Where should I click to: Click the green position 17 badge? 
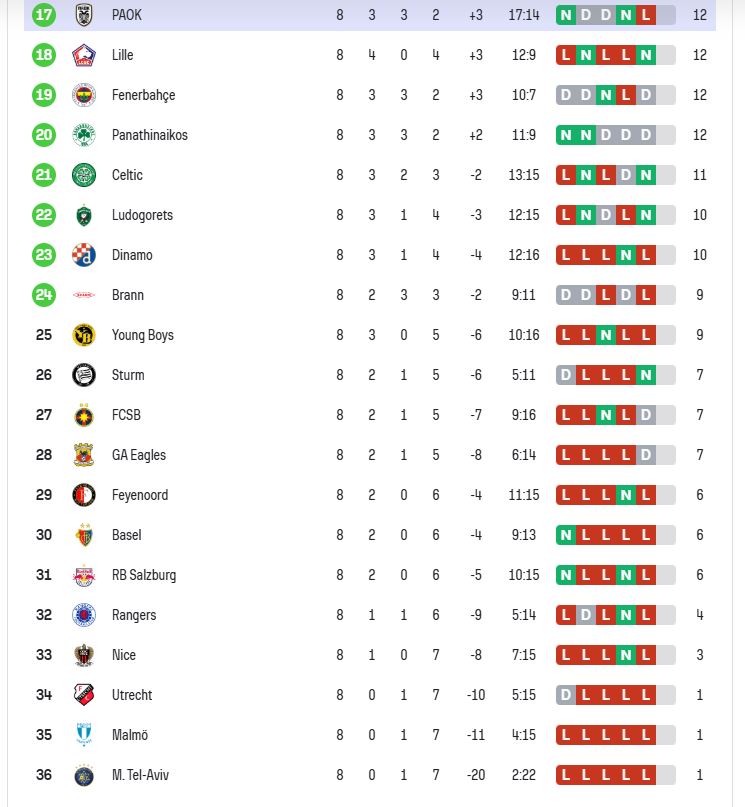click(43, 15)
